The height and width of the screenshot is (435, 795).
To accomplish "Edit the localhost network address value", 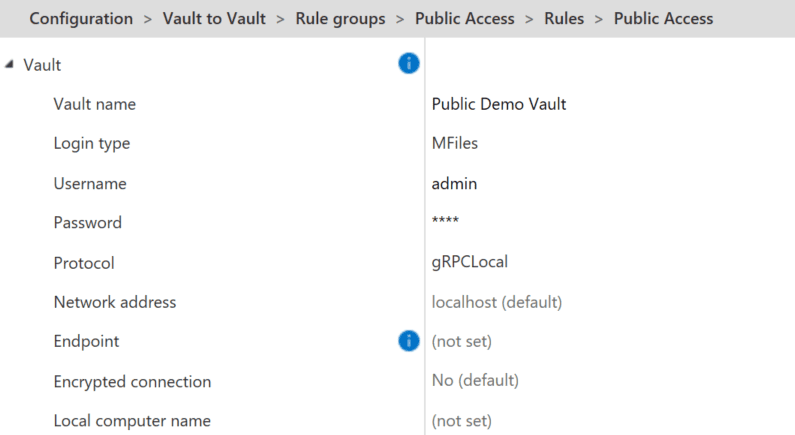I will (x=496, y=302).
